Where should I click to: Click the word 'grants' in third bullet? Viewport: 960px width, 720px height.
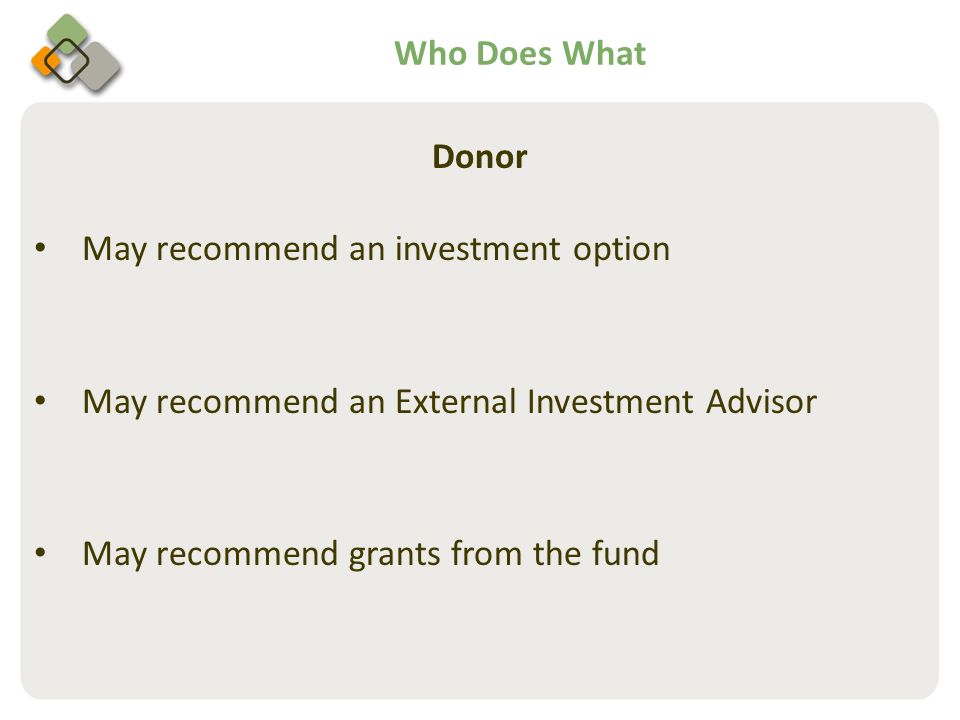point(394,556)
